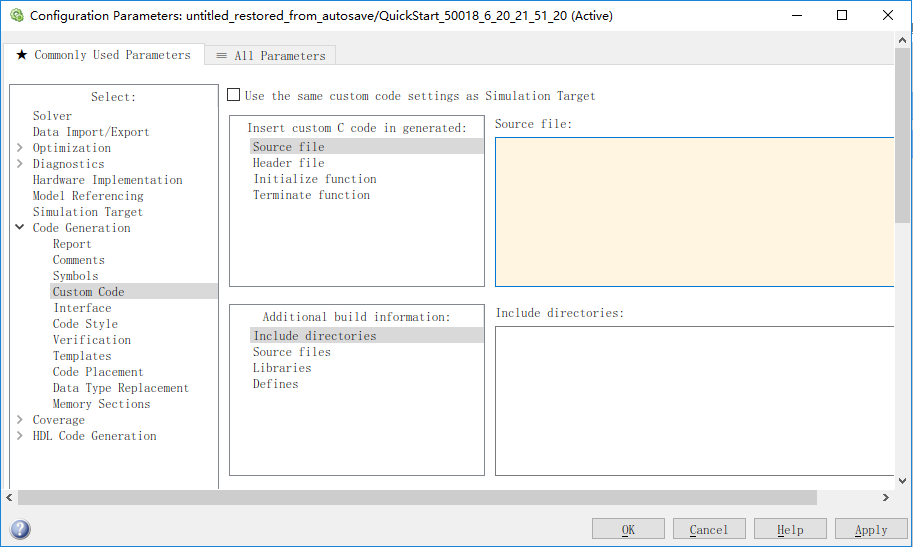This screenshot has width=913, height=547.
Task: Open the Comments subpane
Action: pyautogui.click(x=79, y=260)
